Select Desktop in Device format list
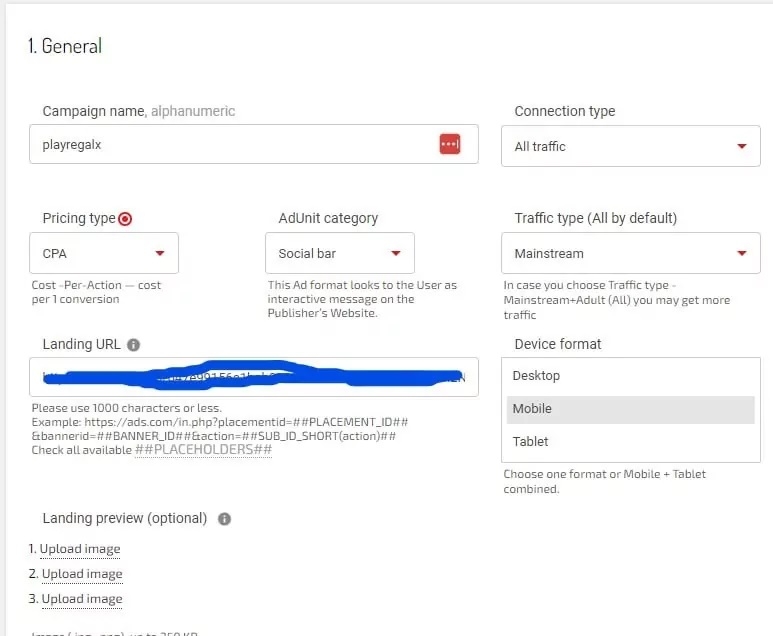 630,376
